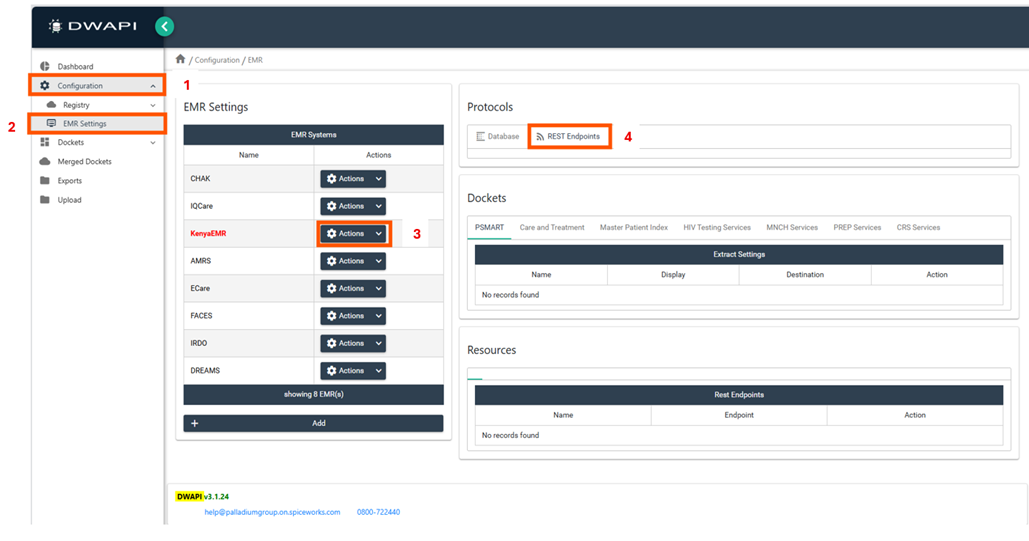
Task: Open IQCare Actions dropdown arrow
Action: coord(379,206)
